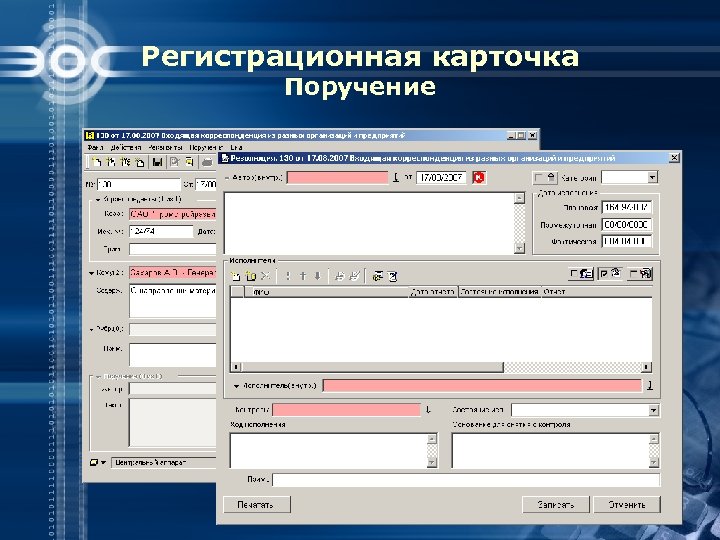The image size is (720, 540).
Task: Click the performers table horizontal scrollbar
Action: pyautogui.click(x=441, y=367)
